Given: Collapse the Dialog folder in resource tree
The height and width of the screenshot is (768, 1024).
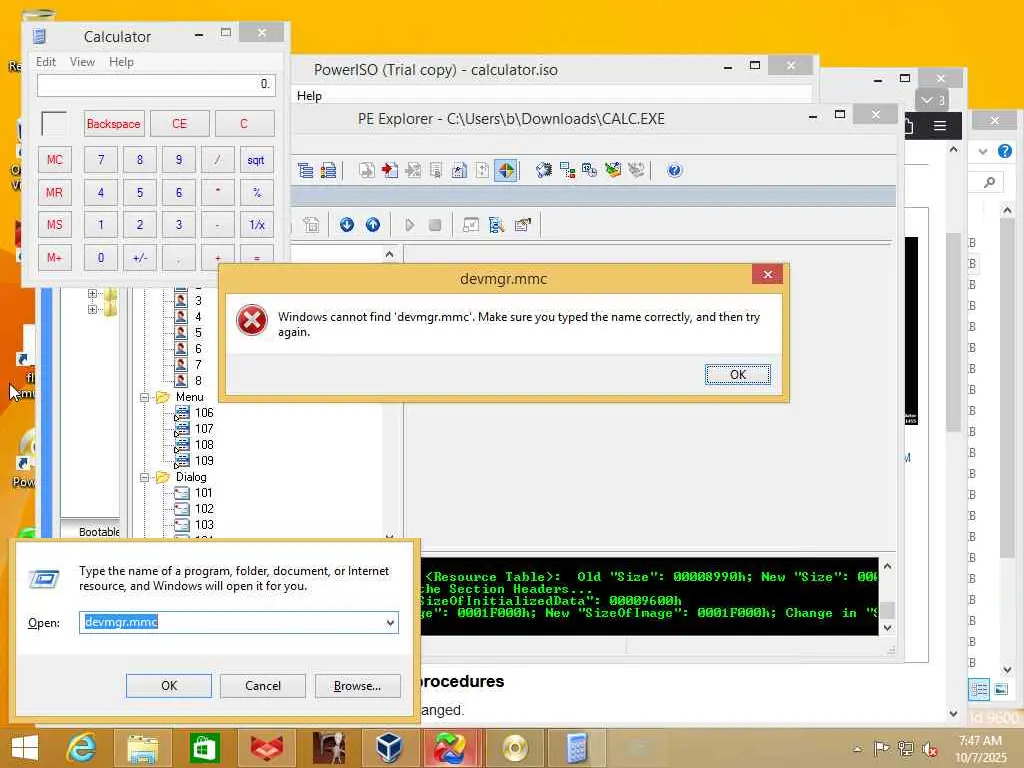Looking at the screenshot, I should coord(144,477).
